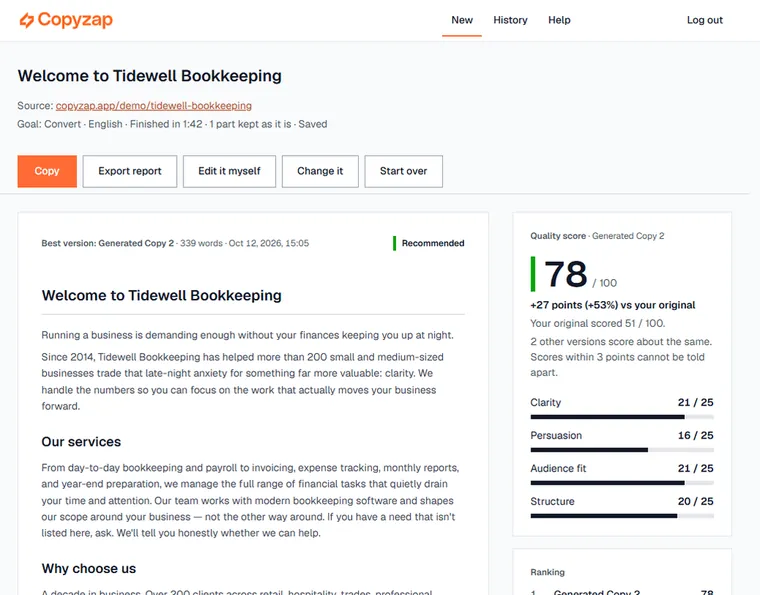Open the New tab

point(462,20)
